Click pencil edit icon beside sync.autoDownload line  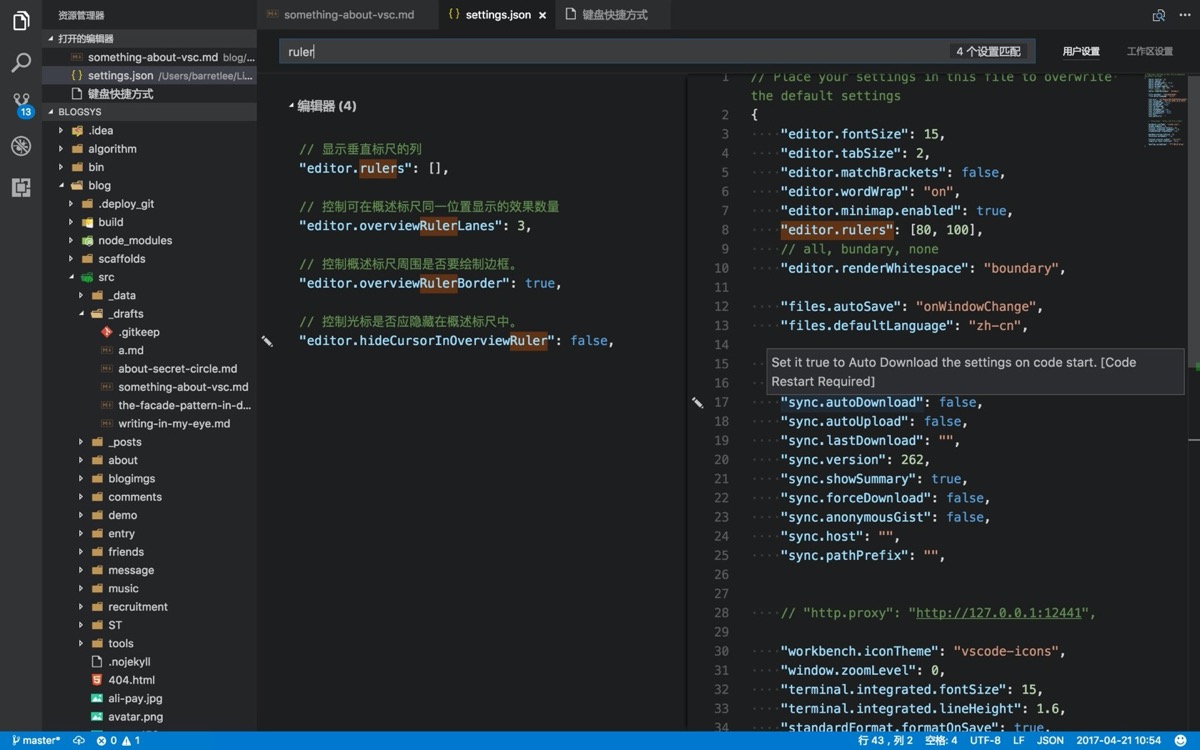click(x=697, y=402)
